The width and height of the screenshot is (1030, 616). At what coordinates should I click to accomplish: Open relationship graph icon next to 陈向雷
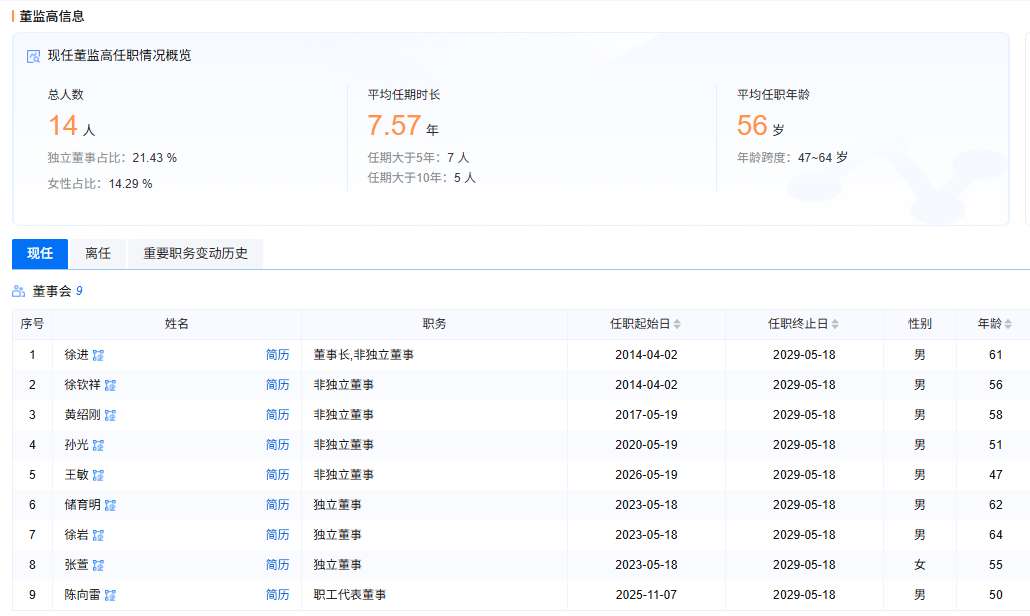[110, 595]
